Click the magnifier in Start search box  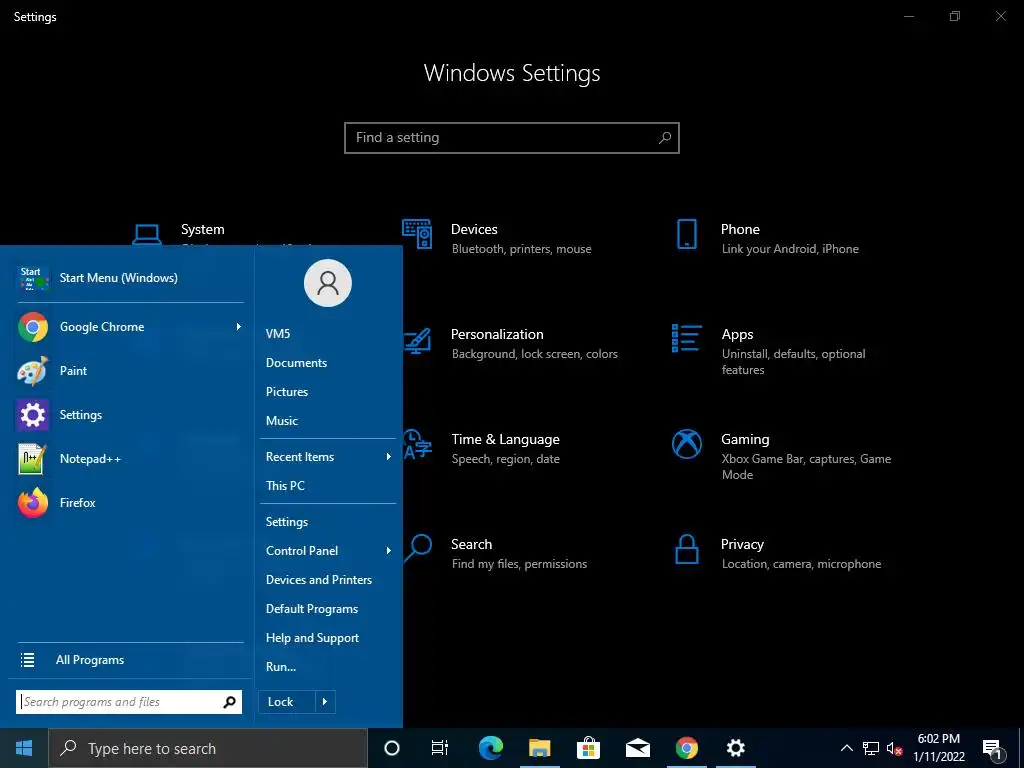229,702
